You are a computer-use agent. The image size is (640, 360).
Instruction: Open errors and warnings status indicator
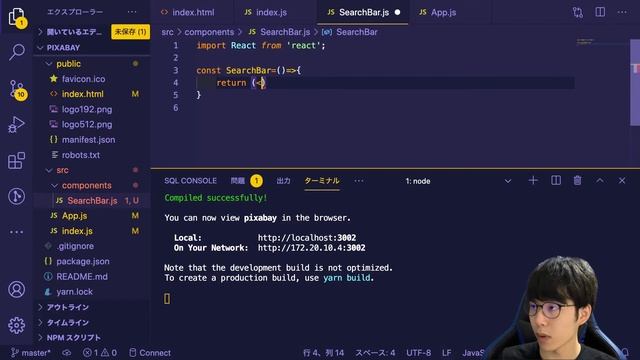click(100, 353)
